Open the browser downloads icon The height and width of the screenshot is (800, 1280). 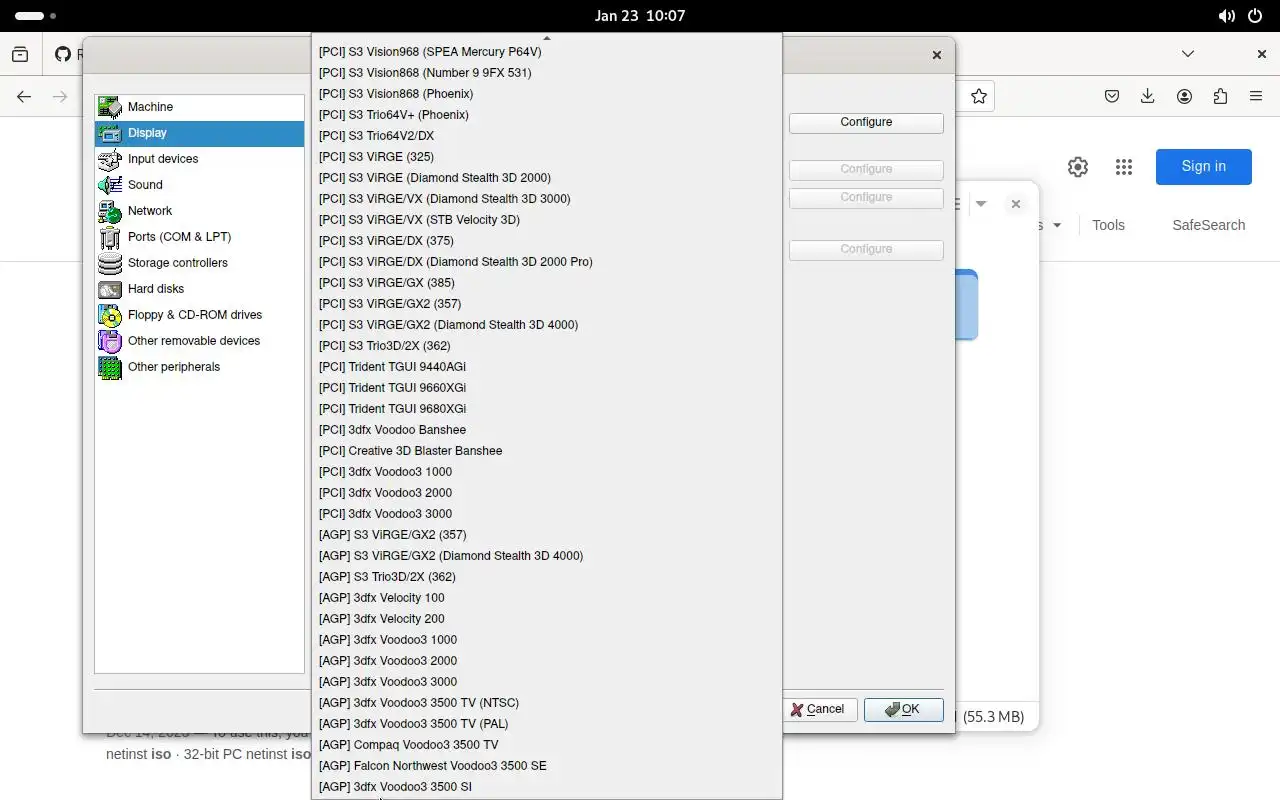tap(1148, 96)
